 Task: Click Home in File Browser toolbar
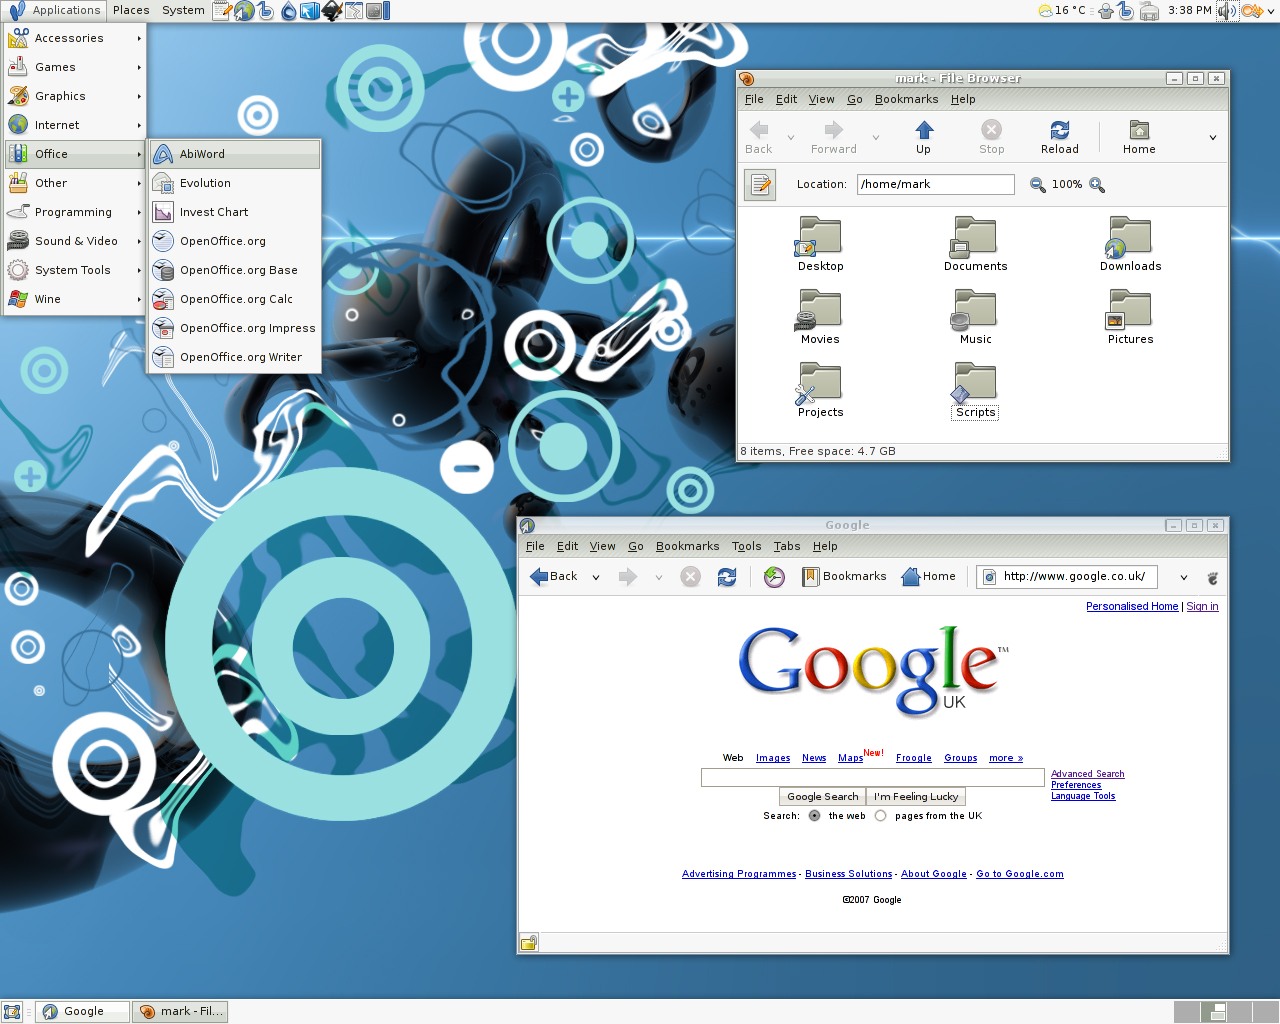tap(1139, 138)
